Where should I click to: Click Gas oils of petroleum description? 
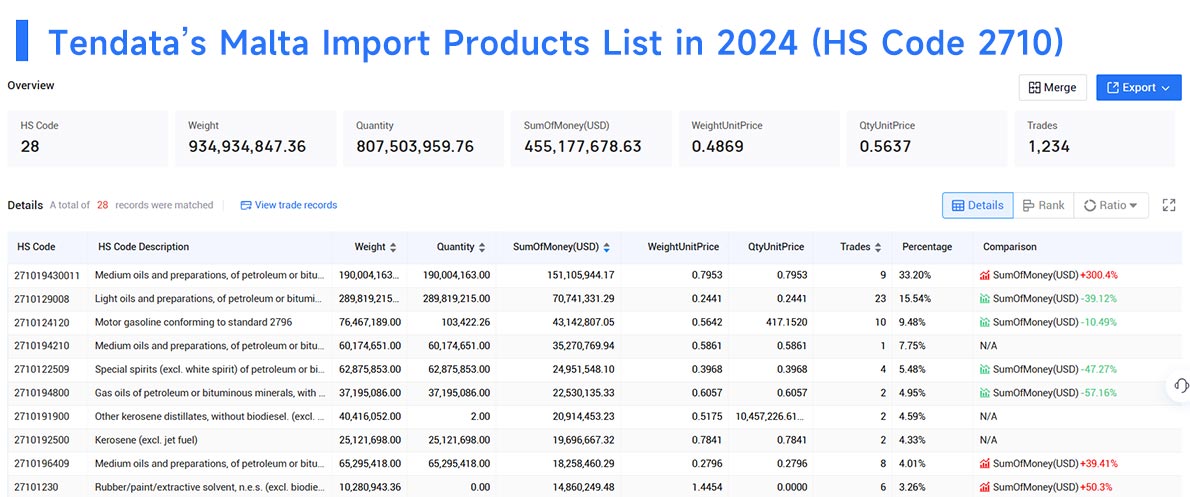click(210, 392)
